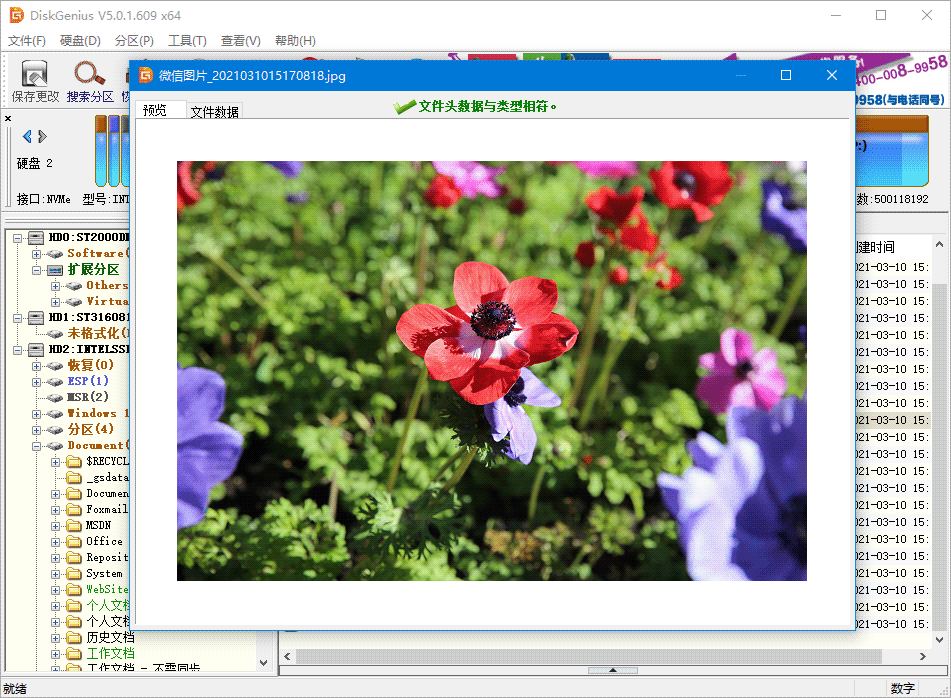
Task: Select the 分区(4) partition
Action: tap(90, 429)
